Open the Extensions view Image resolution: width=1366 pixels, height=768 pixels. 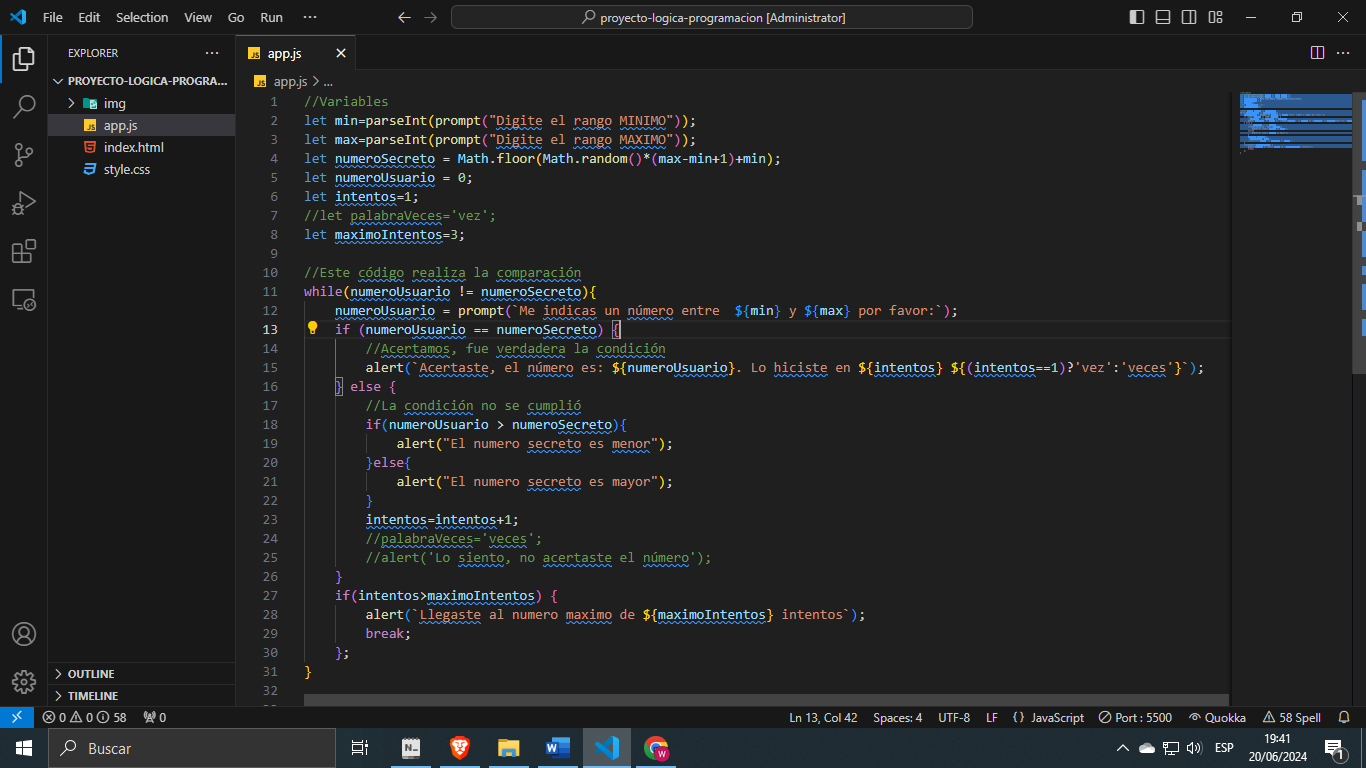pyautogui.click(x=24, y=251)
